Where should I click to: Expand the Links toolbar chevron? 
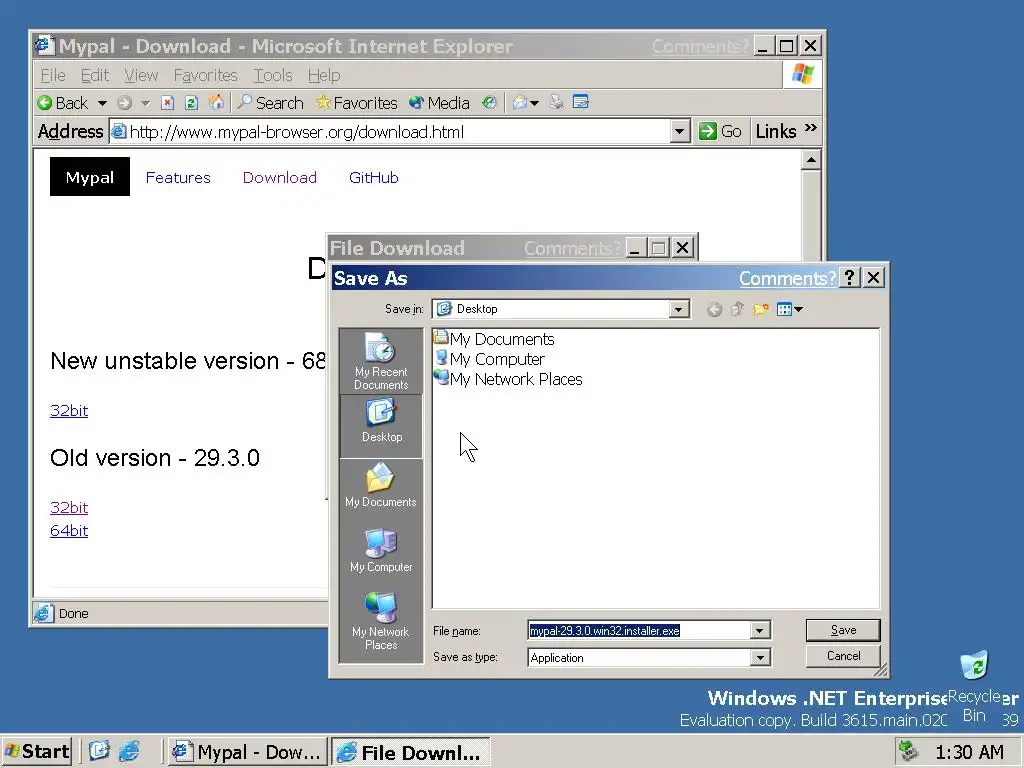coord(810,128)
